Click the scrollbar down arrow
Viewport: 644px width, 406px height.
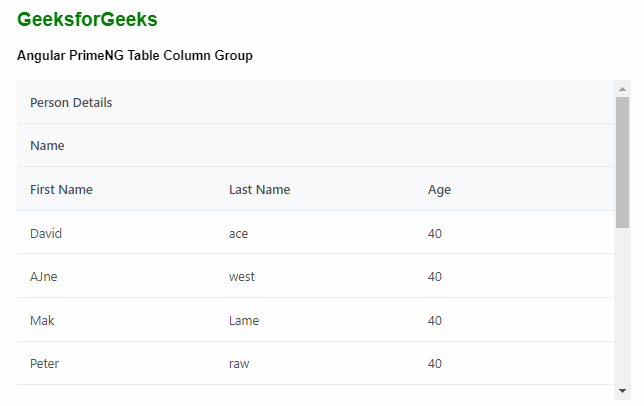tap(622, 391)
